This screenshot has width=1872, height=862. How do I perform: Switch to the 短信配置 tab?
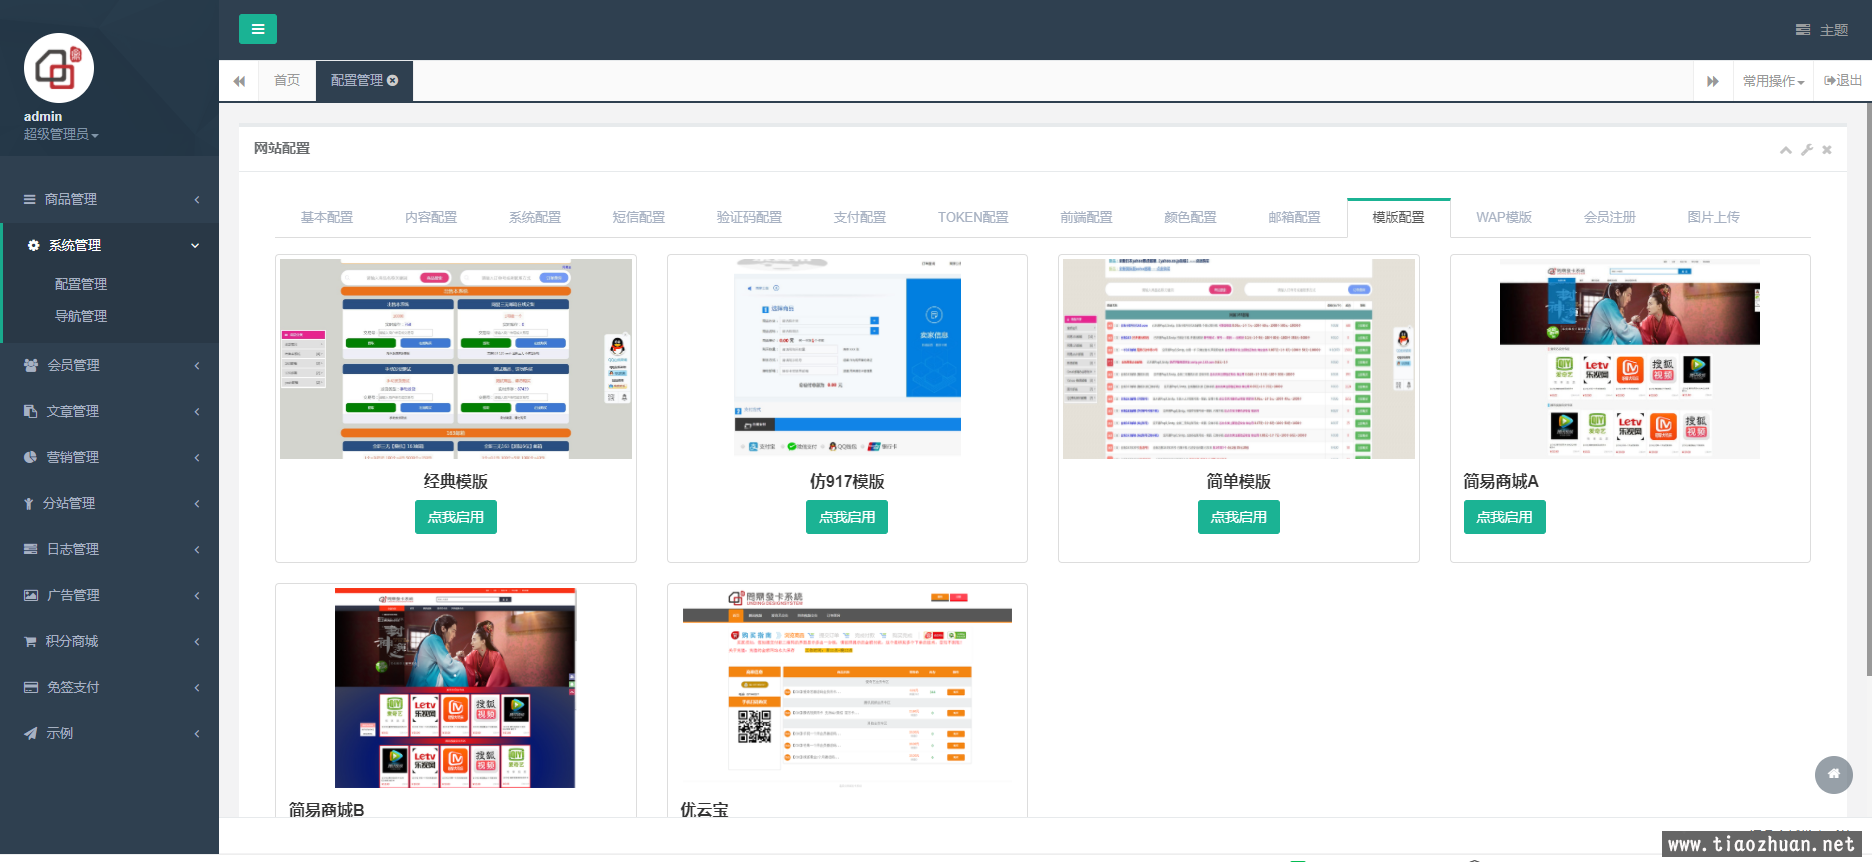point(639,217)
